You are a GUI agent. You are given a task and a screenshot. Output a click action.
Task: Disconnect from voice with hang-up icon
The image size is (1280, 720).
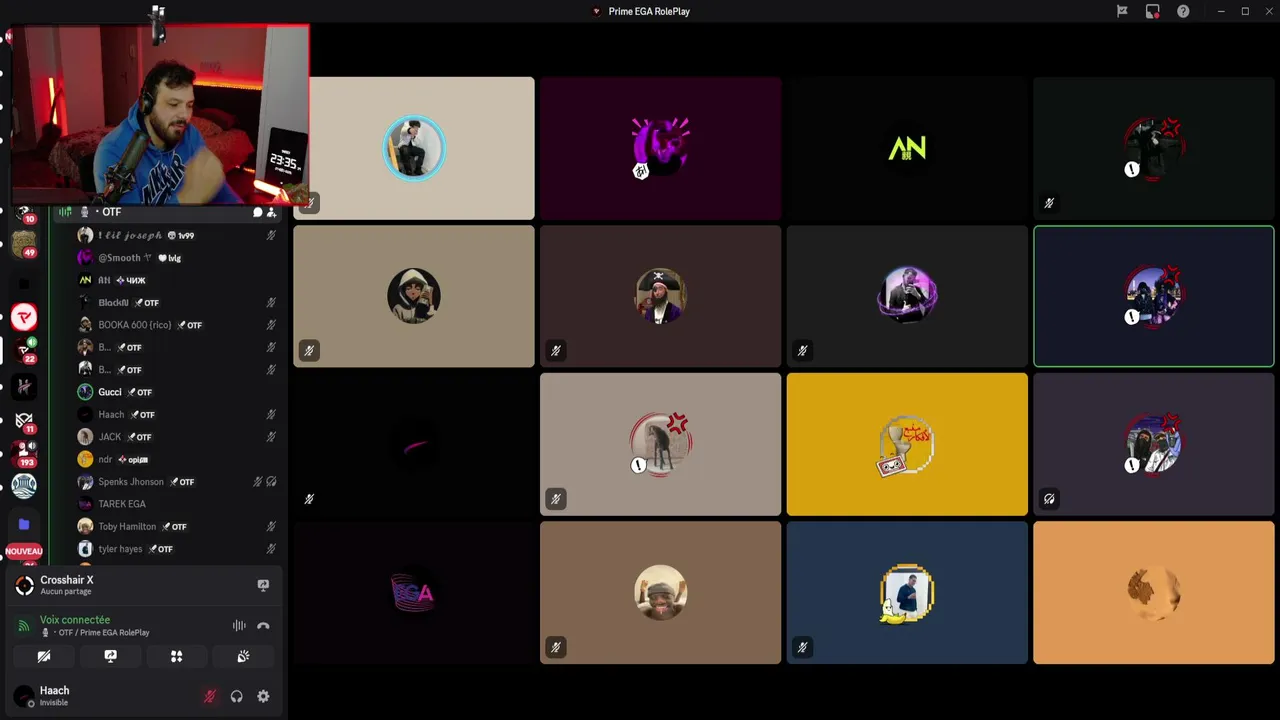[263, 626]
